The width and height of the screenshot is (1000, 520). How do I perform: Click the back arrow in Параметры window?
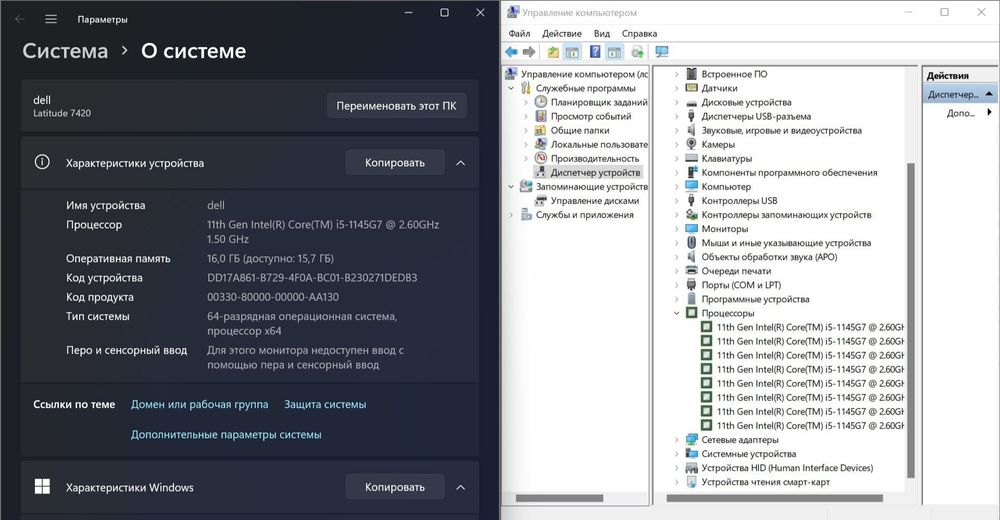(20, 19)
